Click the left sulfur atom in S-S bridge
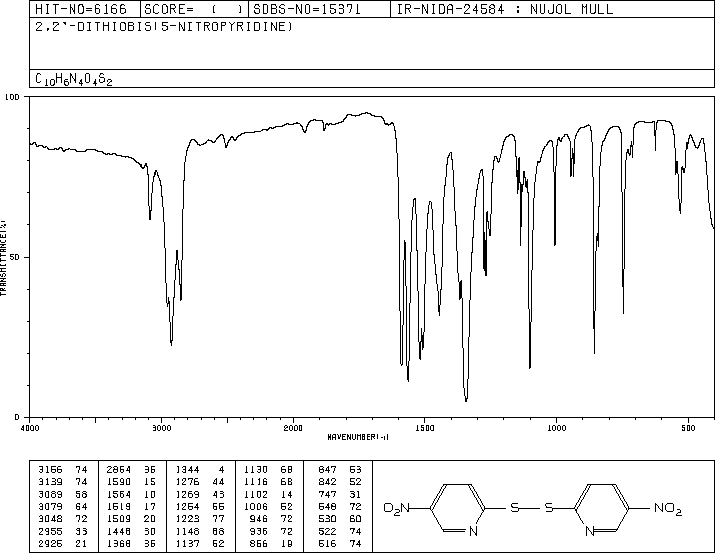The height and width of the screenshot is (553, 715). (515, 507)
